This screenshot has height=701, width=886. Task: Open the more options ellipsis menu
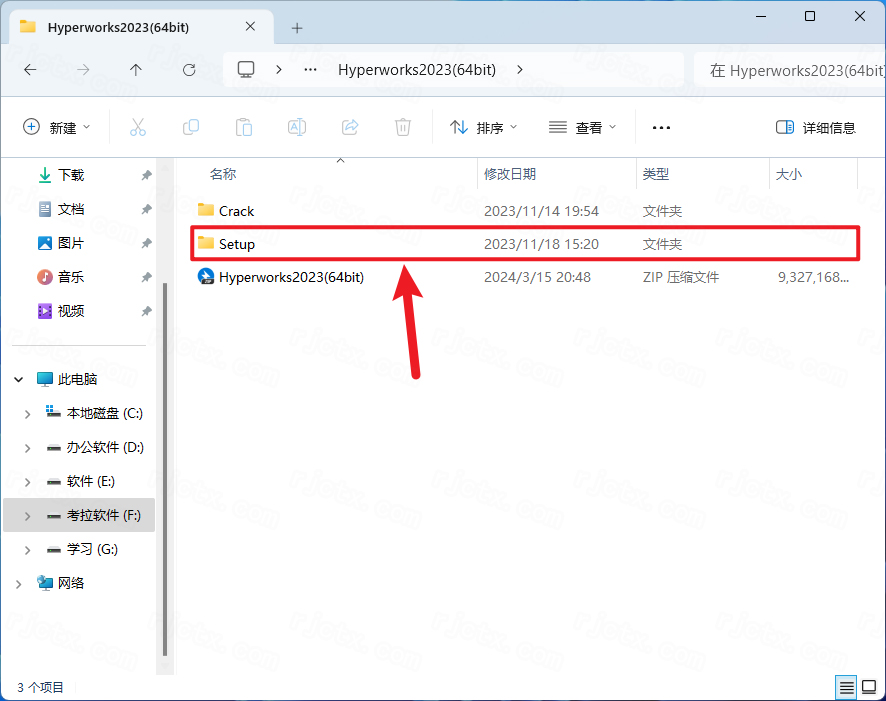[661, 127]
